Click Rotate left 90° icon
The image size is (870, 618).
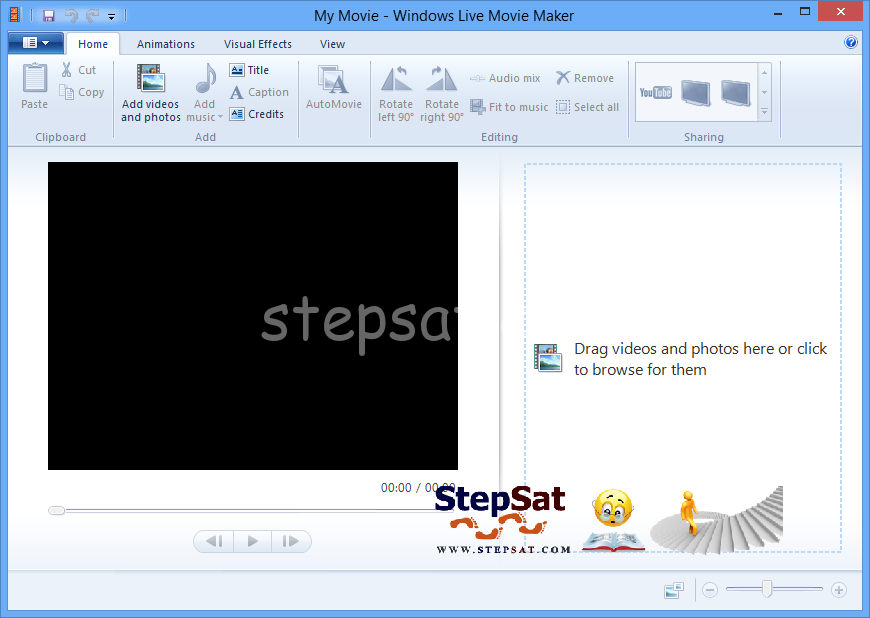(396, 80)
